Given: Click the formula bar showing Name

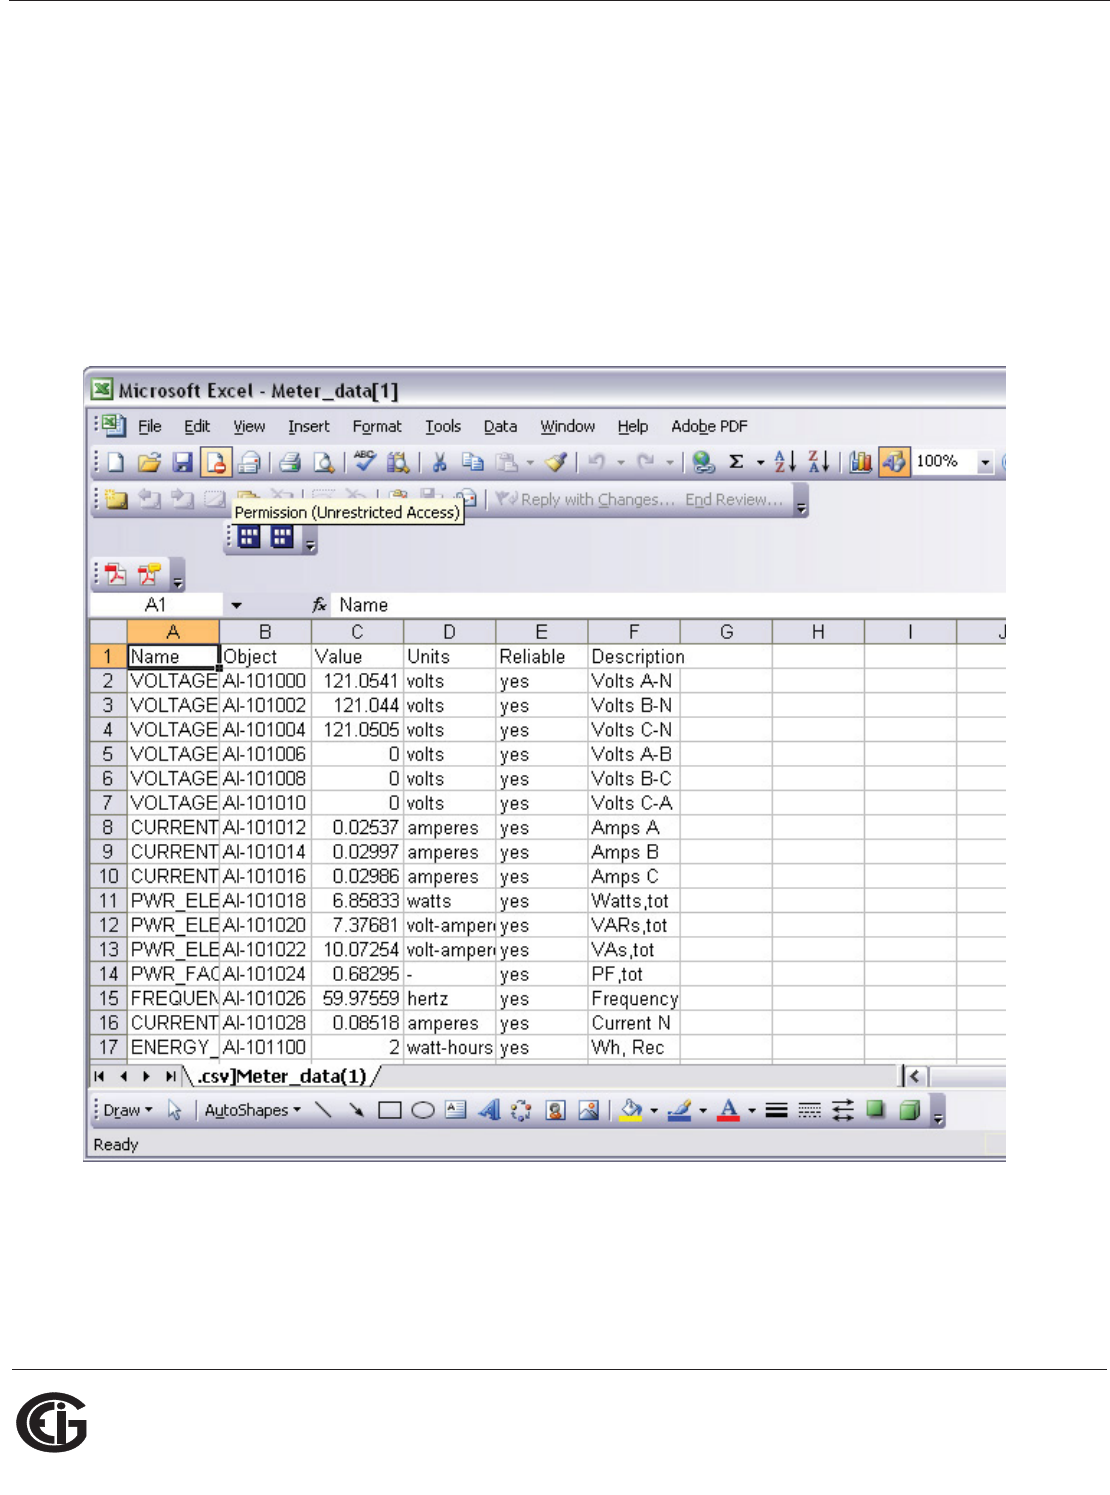Looking at the screenshot, I should click(670, 605).
